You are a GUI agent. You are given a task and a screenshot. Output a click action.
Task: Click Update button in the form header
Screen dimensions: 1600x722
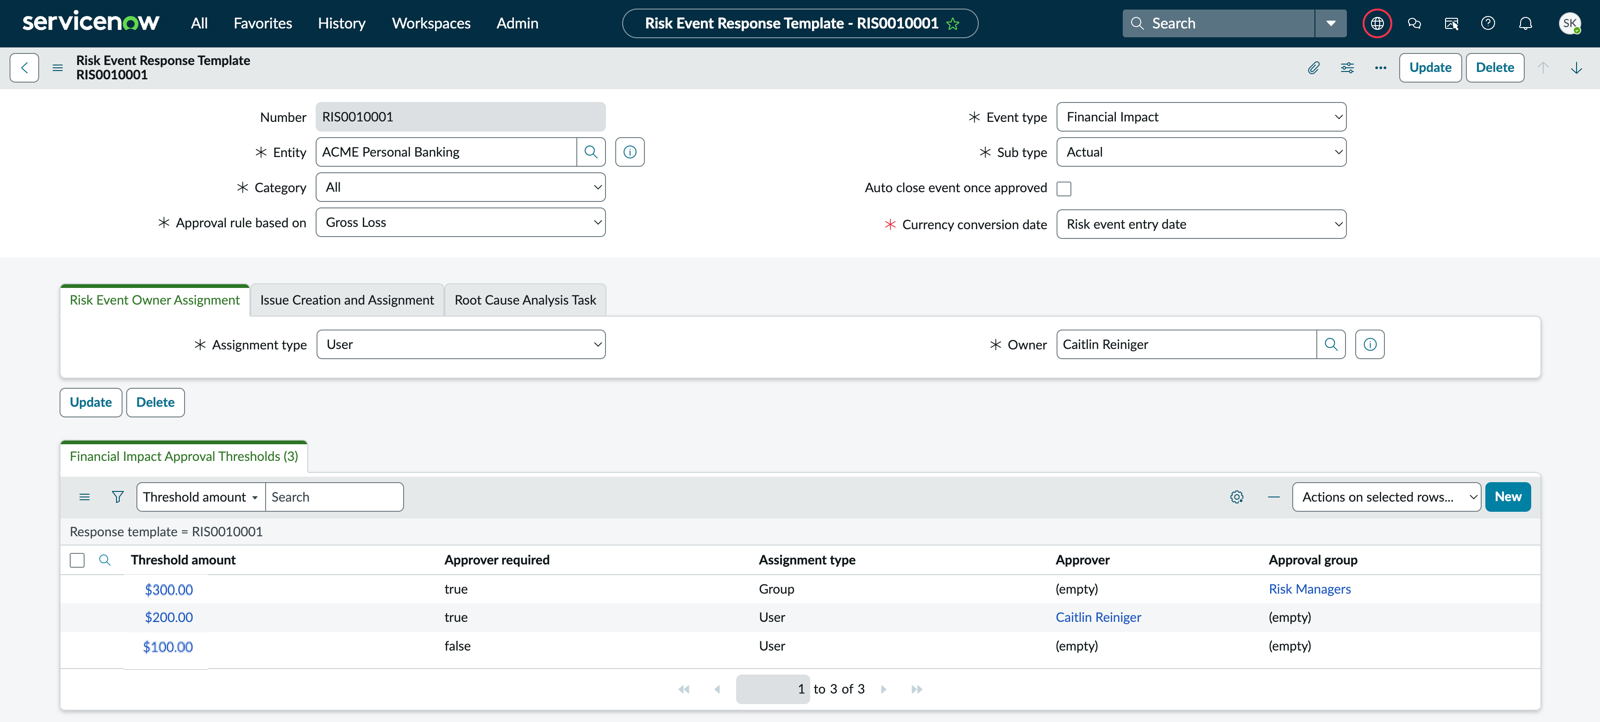tap(1430, 68)
